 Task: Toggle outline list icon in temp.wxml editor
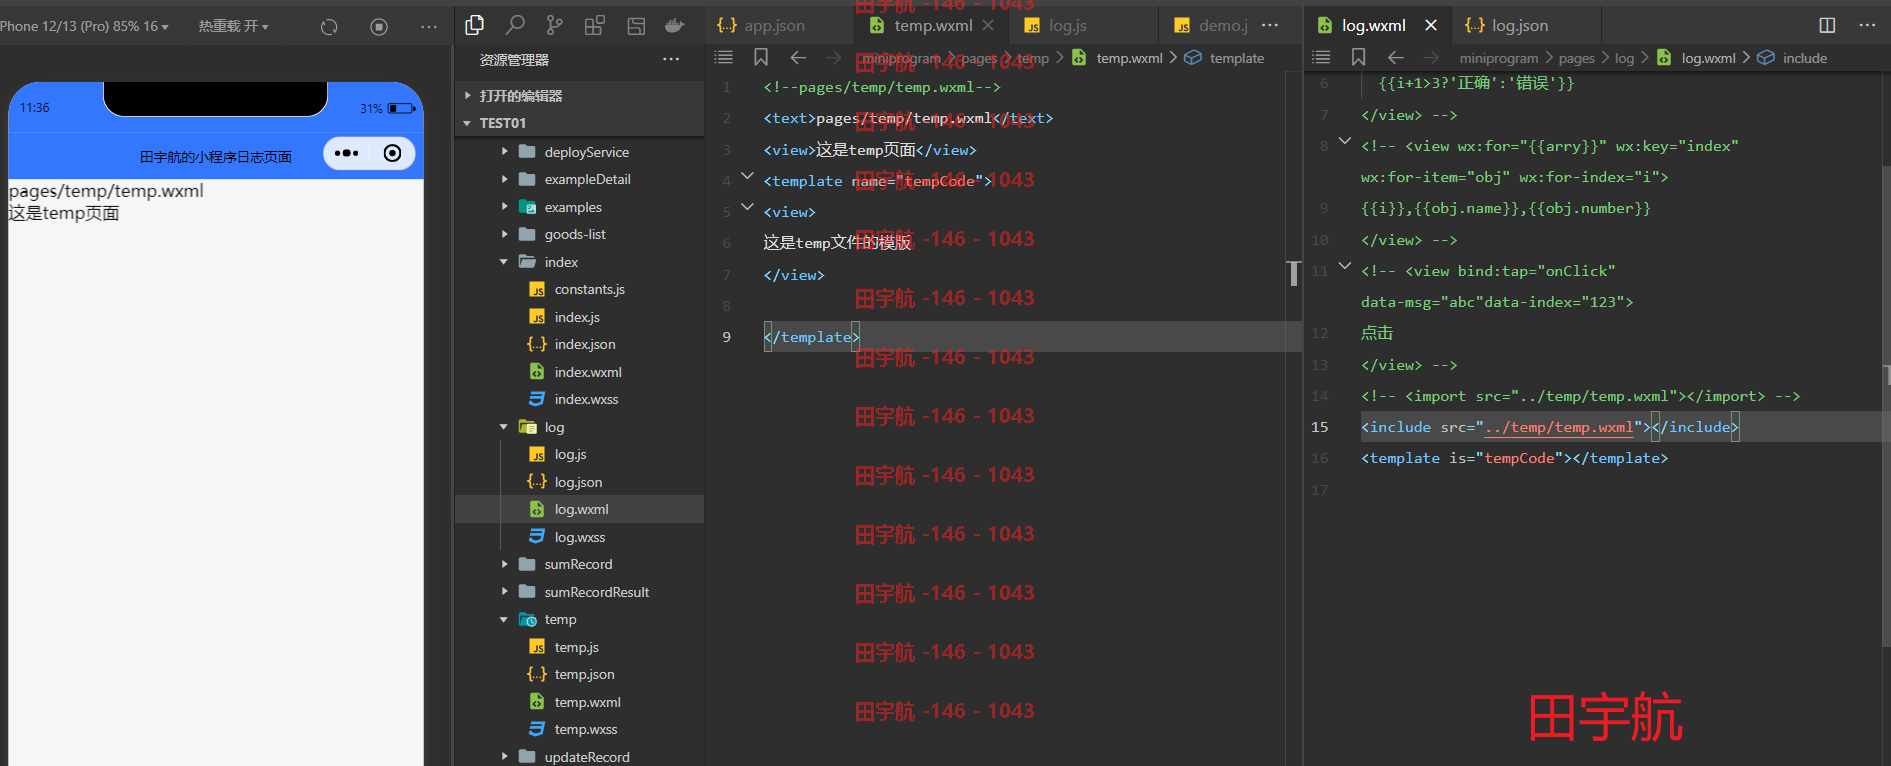point(724,58)
